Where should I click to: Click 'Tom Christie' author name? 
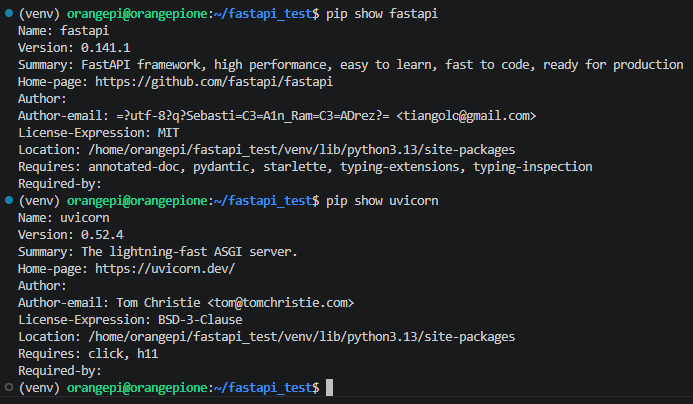(x=158, y=303)
